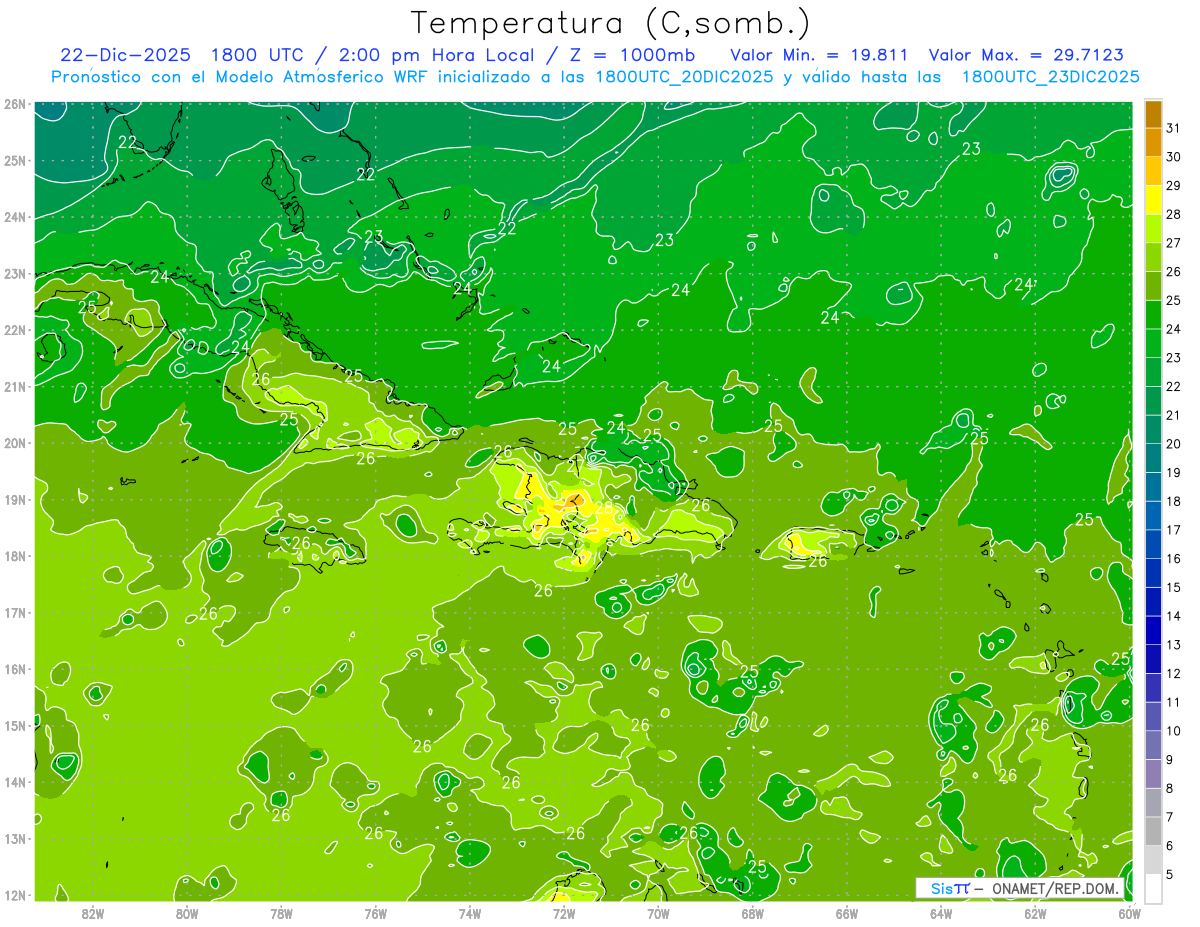Screen dimensions: 1200x927
Task: Click the "1800UTC_23DIC2025" valid-until time
Action: (1050, 77)
